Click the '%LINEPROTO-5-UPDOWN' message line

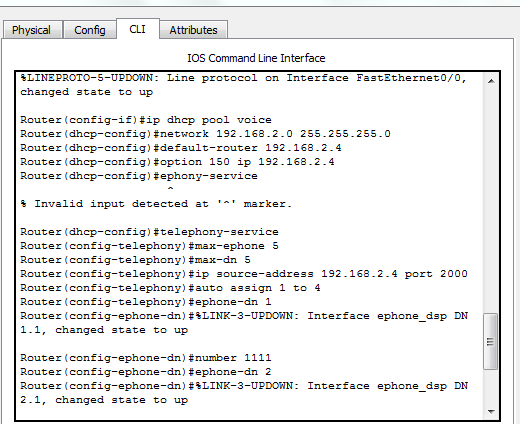pyautogui.click(x=243, y=78)
